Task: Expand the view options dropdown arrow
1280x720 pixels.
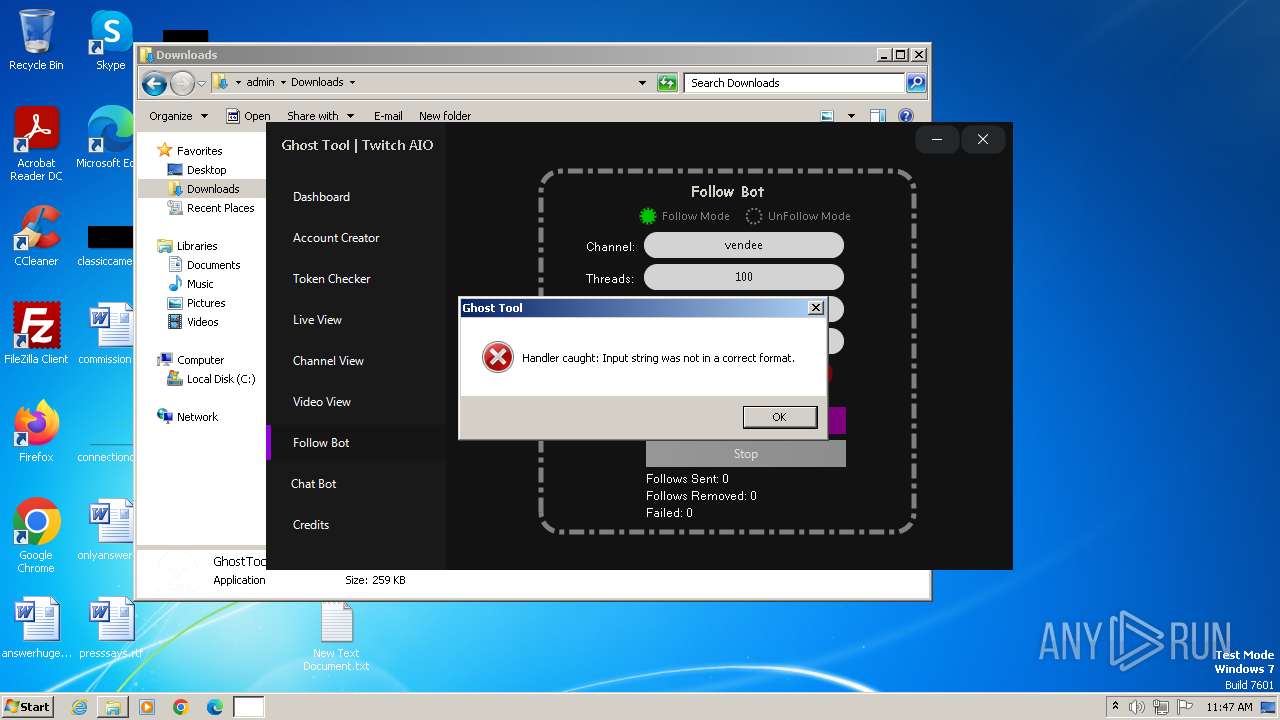Action: (851, 116)
